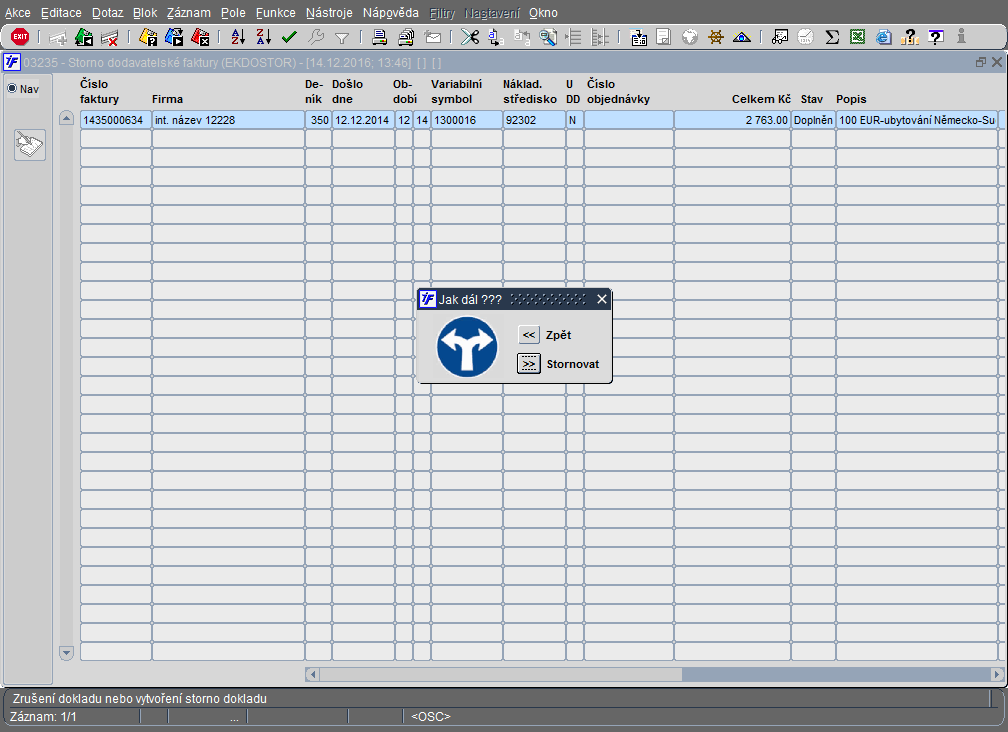The width and height of the screenshot is (1008, 732).
Task: Click the scroll up arrow beside first row
Action: tap(67, 119)
